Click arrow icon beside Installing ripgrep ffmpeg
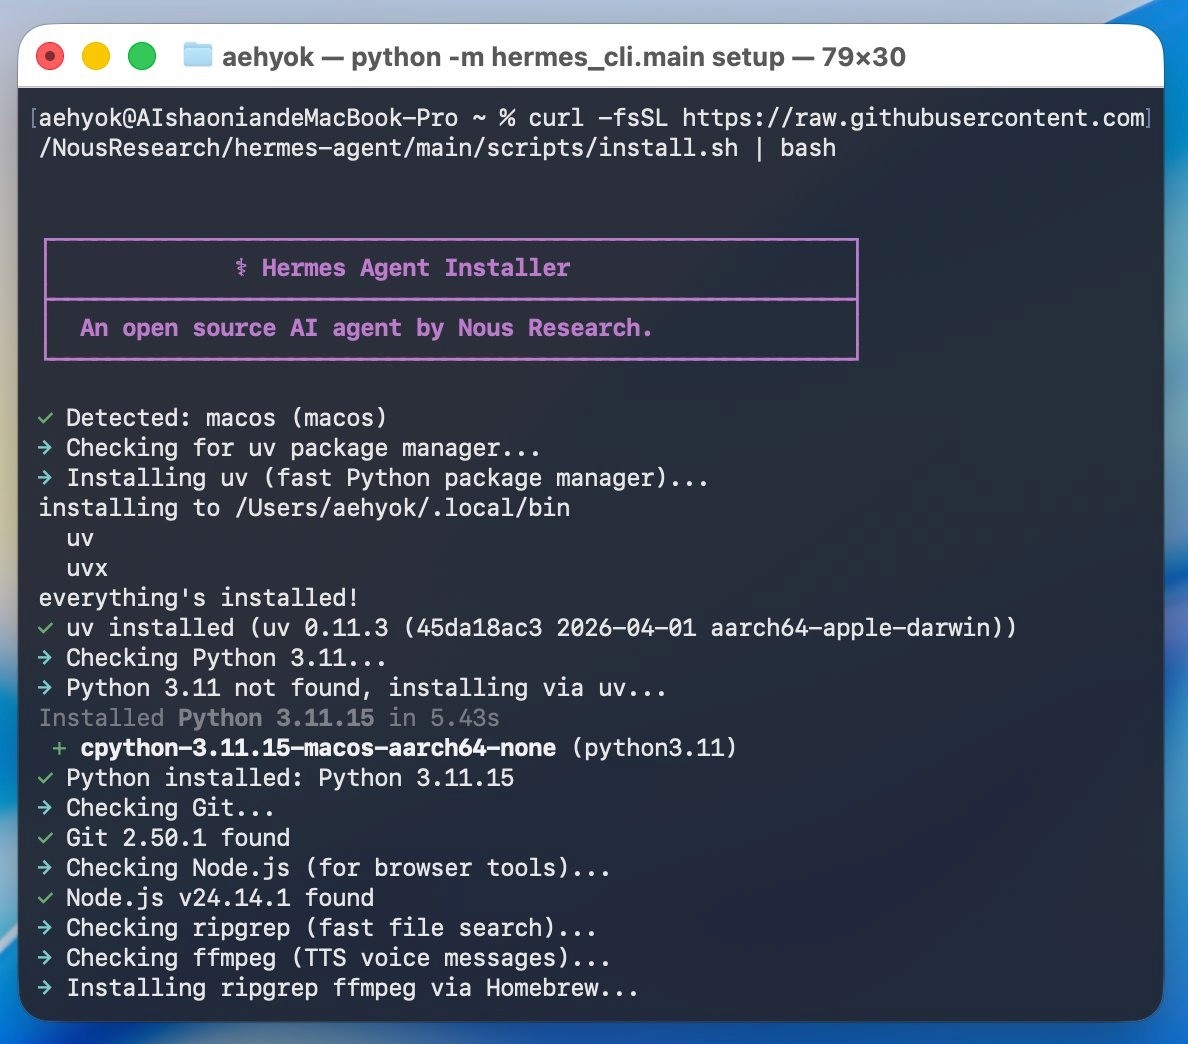Image resolution: width=1188 pixels, height=1044 pixels. click(x=45, y=988)
